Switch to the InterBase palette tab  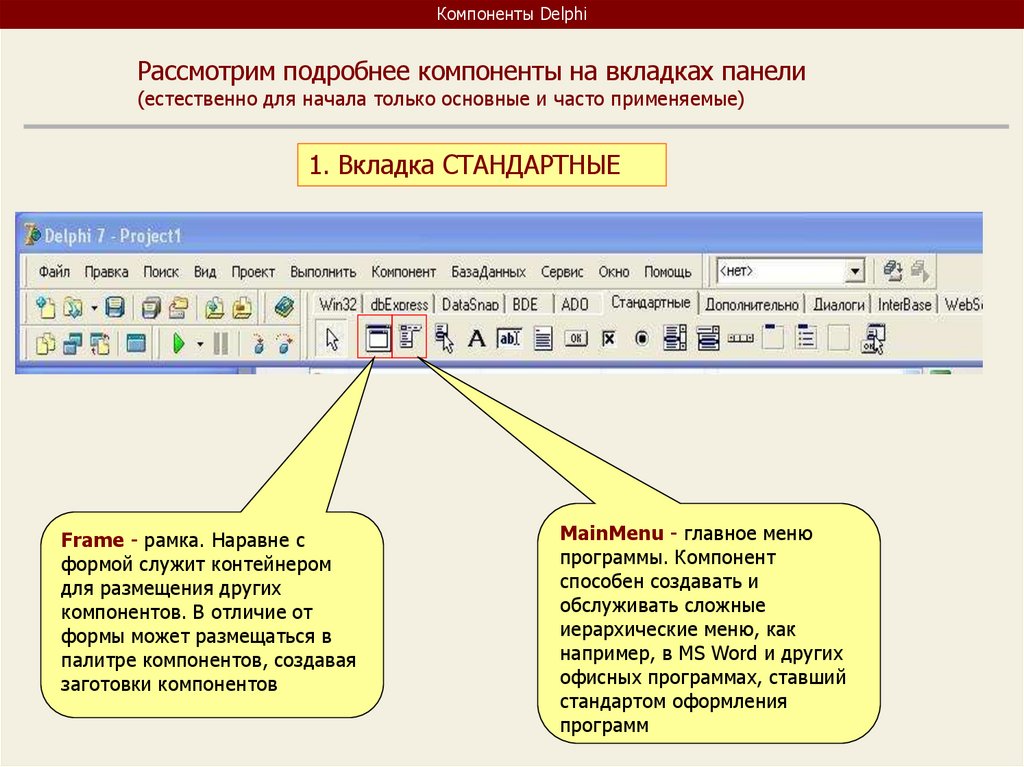click(904, 304)
